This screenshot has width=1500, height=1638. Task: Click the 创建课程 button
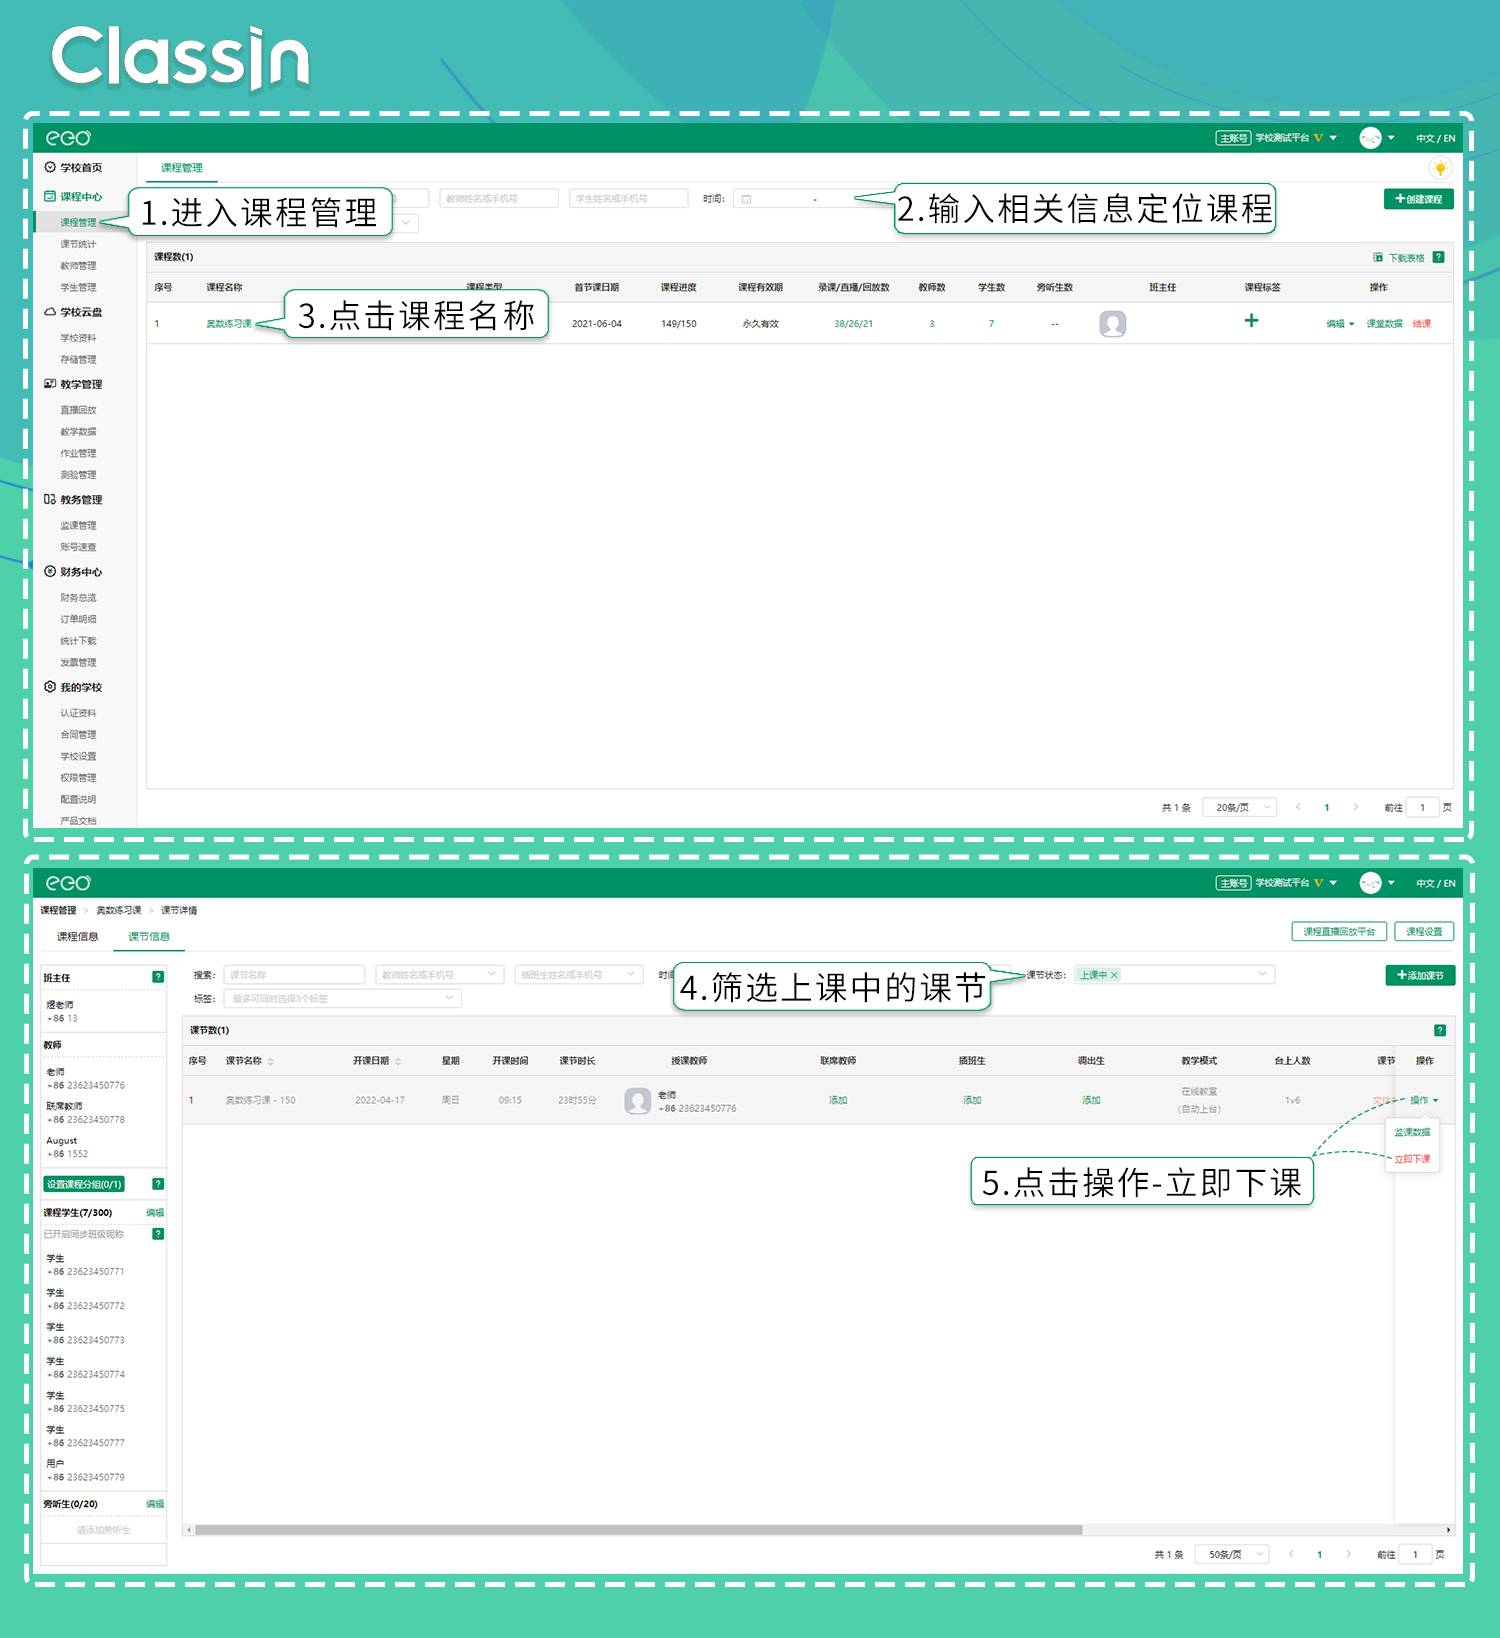pos(1418,199)
